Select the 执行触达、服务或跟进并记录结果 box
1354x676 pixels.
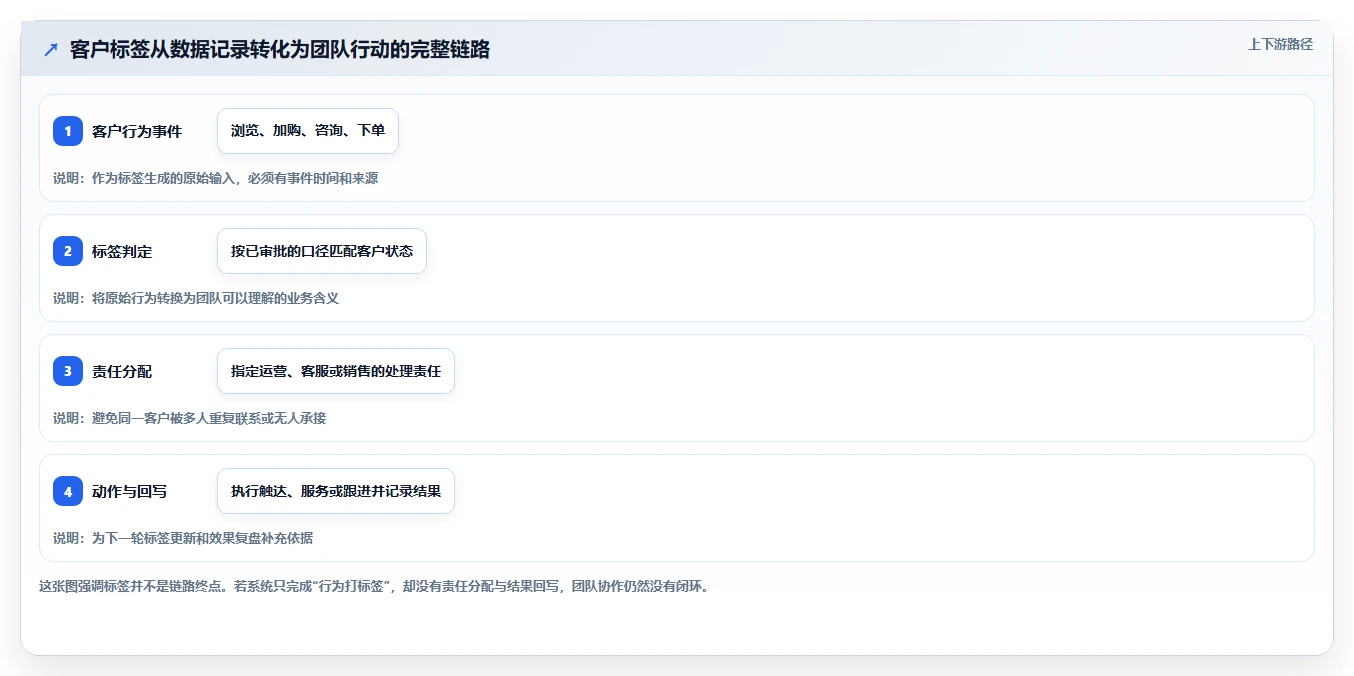336,491
